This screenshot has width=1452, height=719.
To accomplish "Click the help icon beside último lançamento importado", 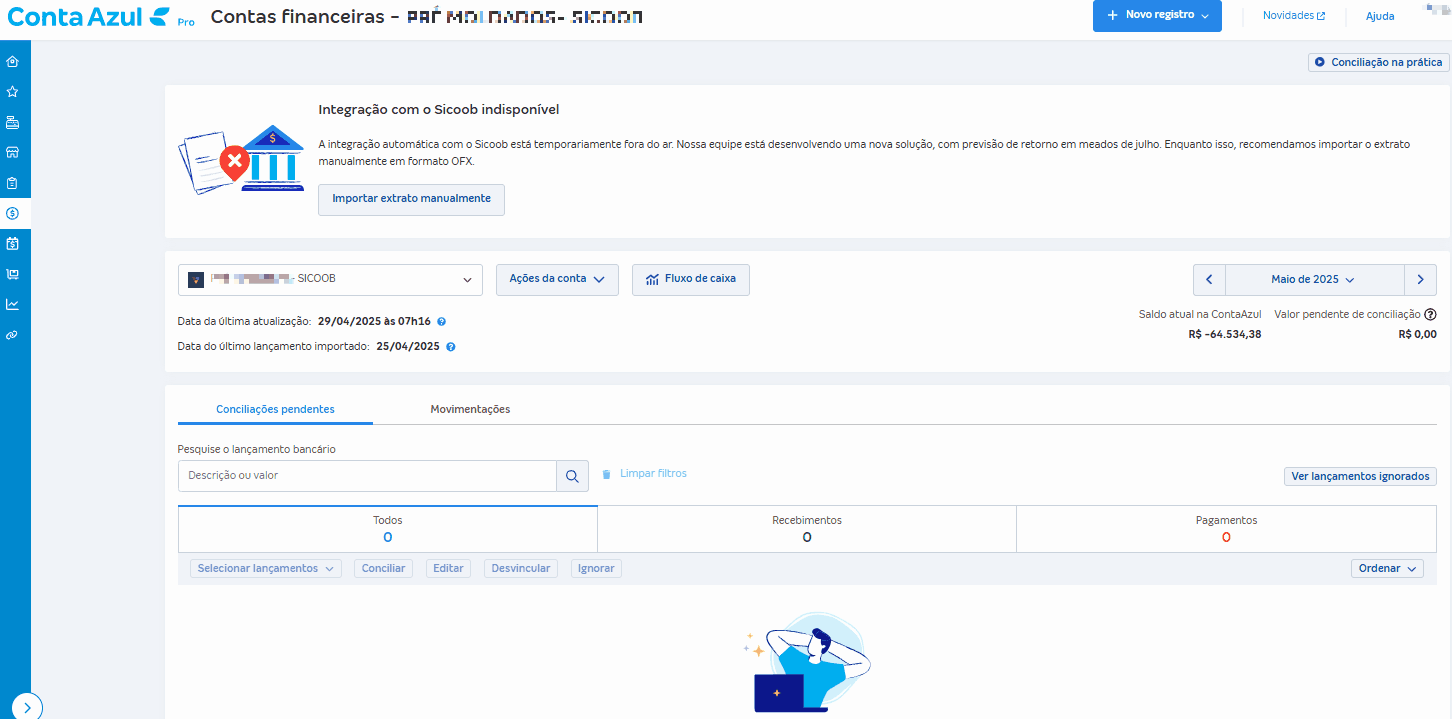I will tap(451, 347).
